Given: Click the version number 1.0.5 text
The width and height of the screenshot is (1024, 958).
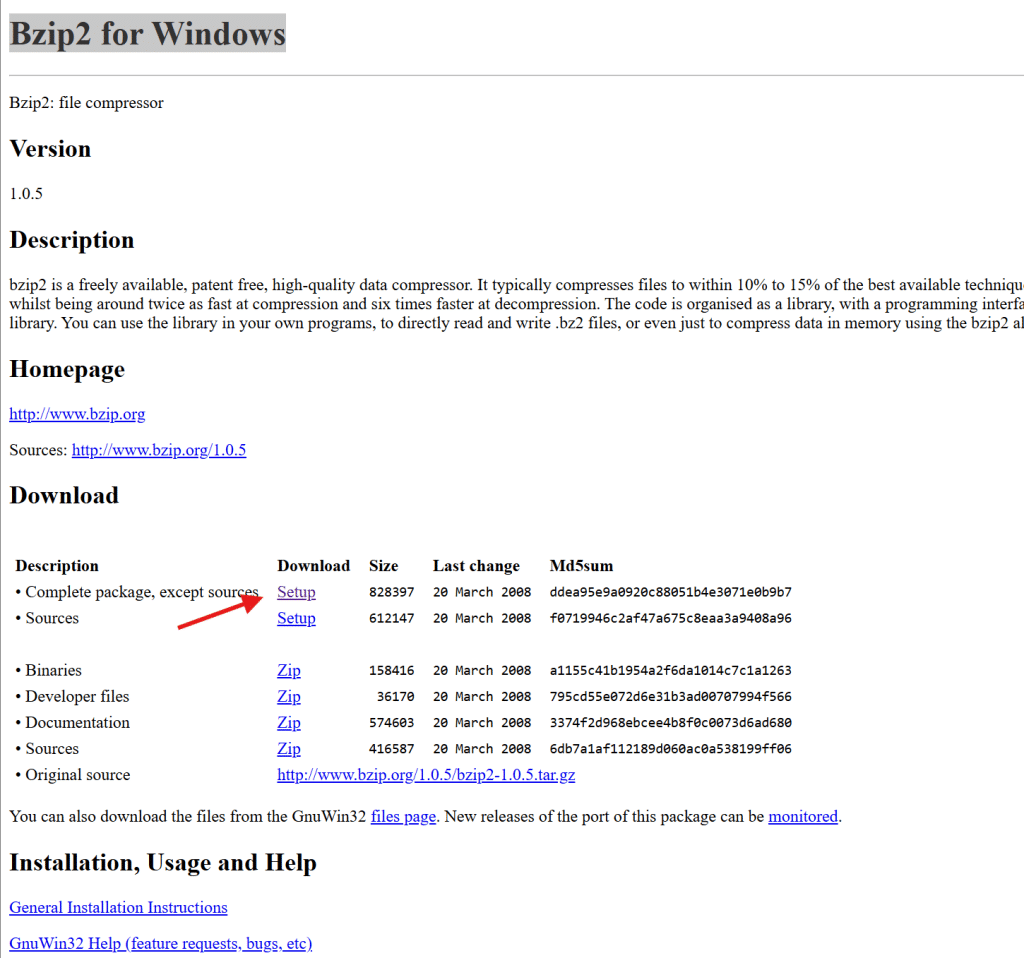Looking at the screenshot, I should 26,194.
